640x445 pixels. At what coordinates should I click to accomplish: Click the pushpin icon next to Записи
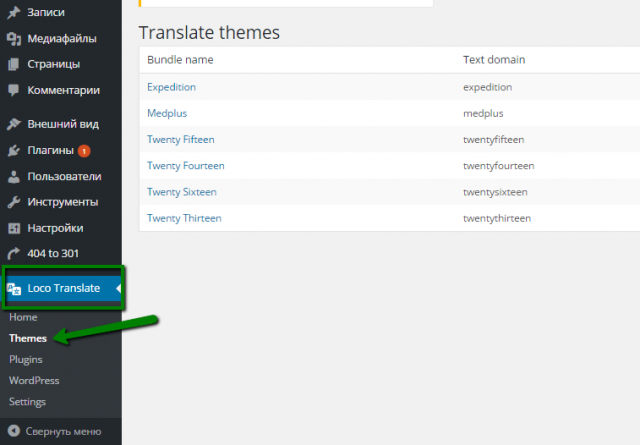(x=13, y=13)
